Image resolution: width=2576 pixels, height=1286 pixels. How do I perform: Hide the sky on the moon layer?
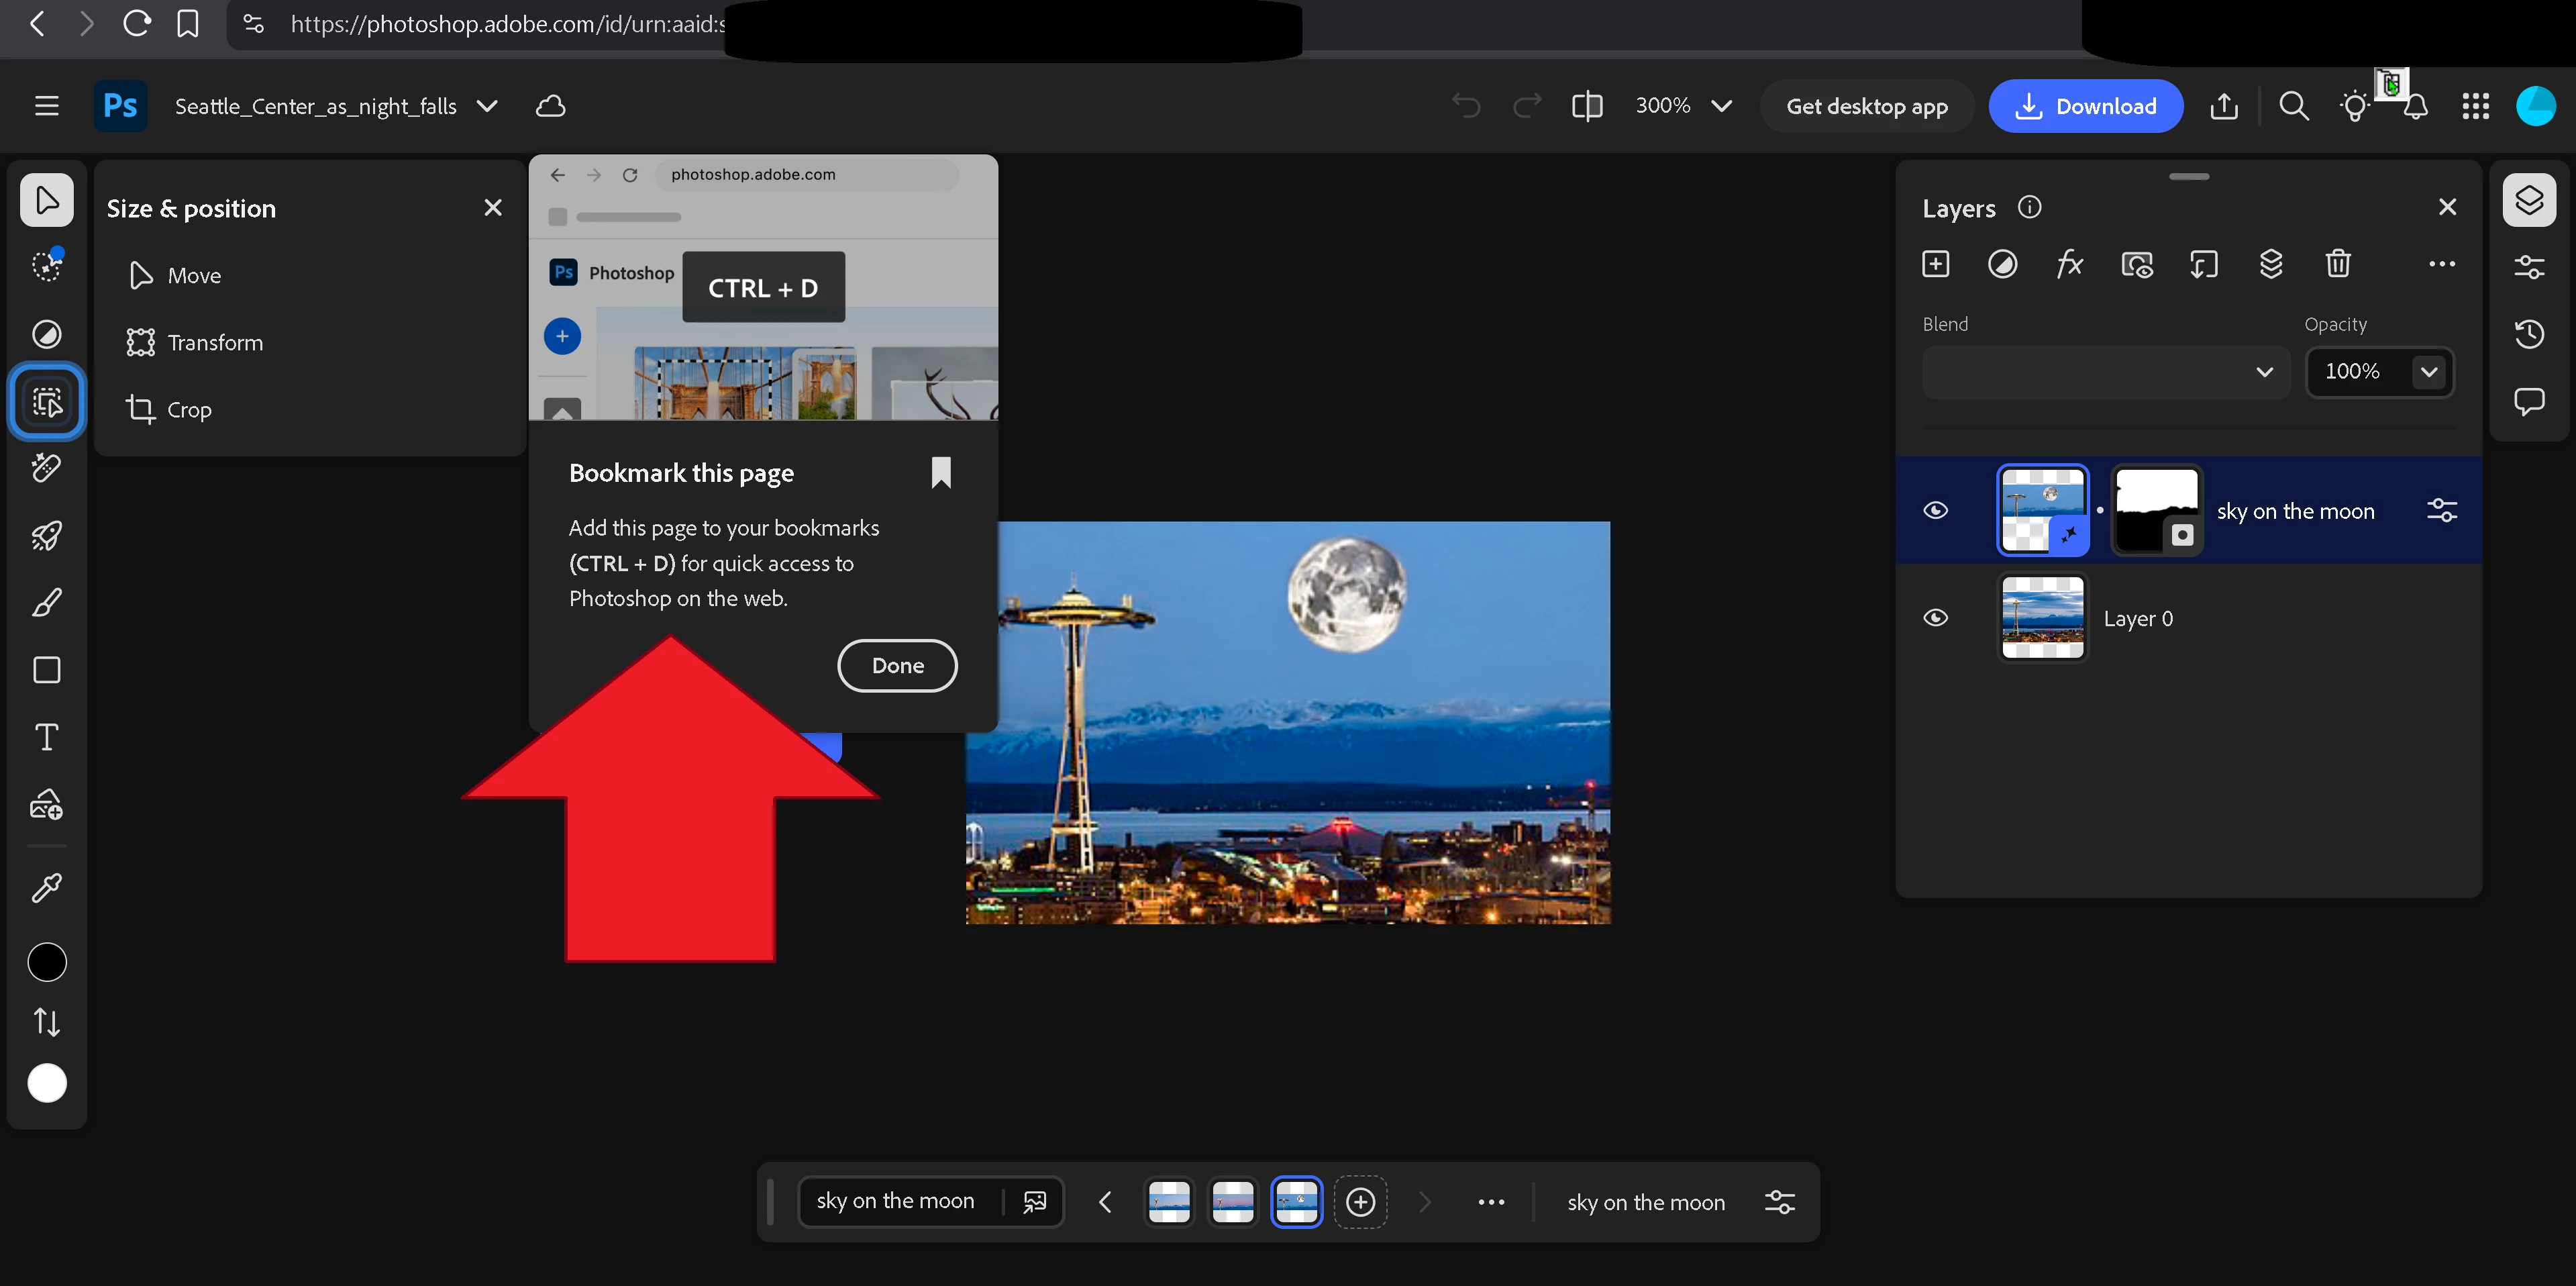pyautogui.click(x=1935, y=511)
